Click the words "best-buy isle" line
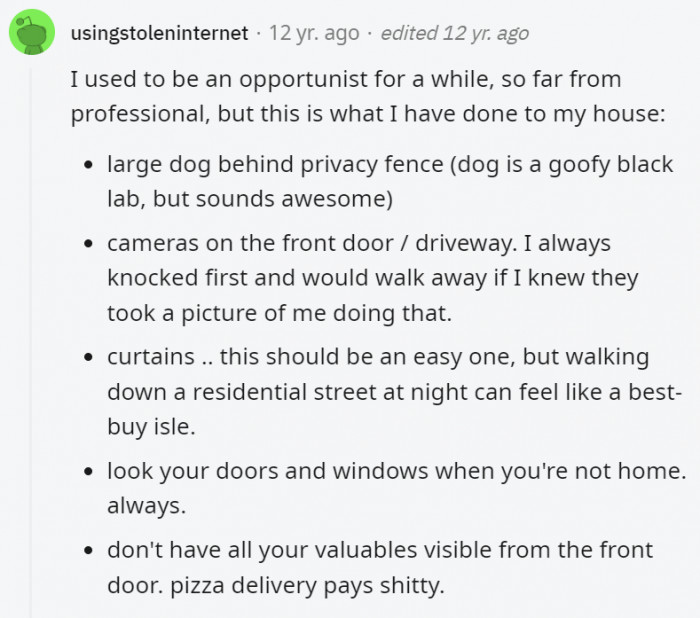 tap(151, 426)
